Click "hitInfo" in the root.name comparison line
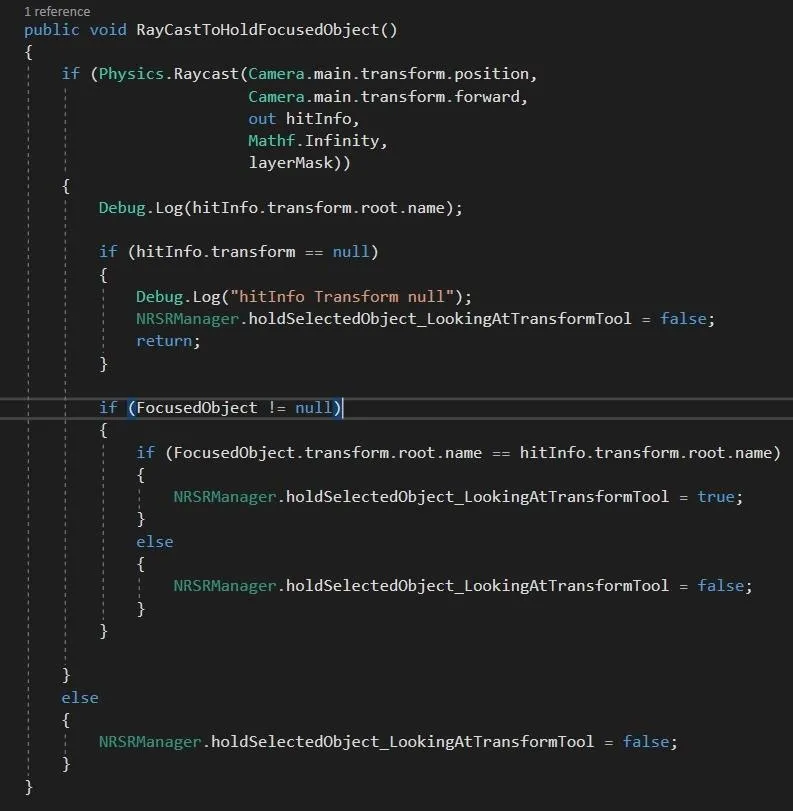Viewport: 793px width, 811px height. 552,453
